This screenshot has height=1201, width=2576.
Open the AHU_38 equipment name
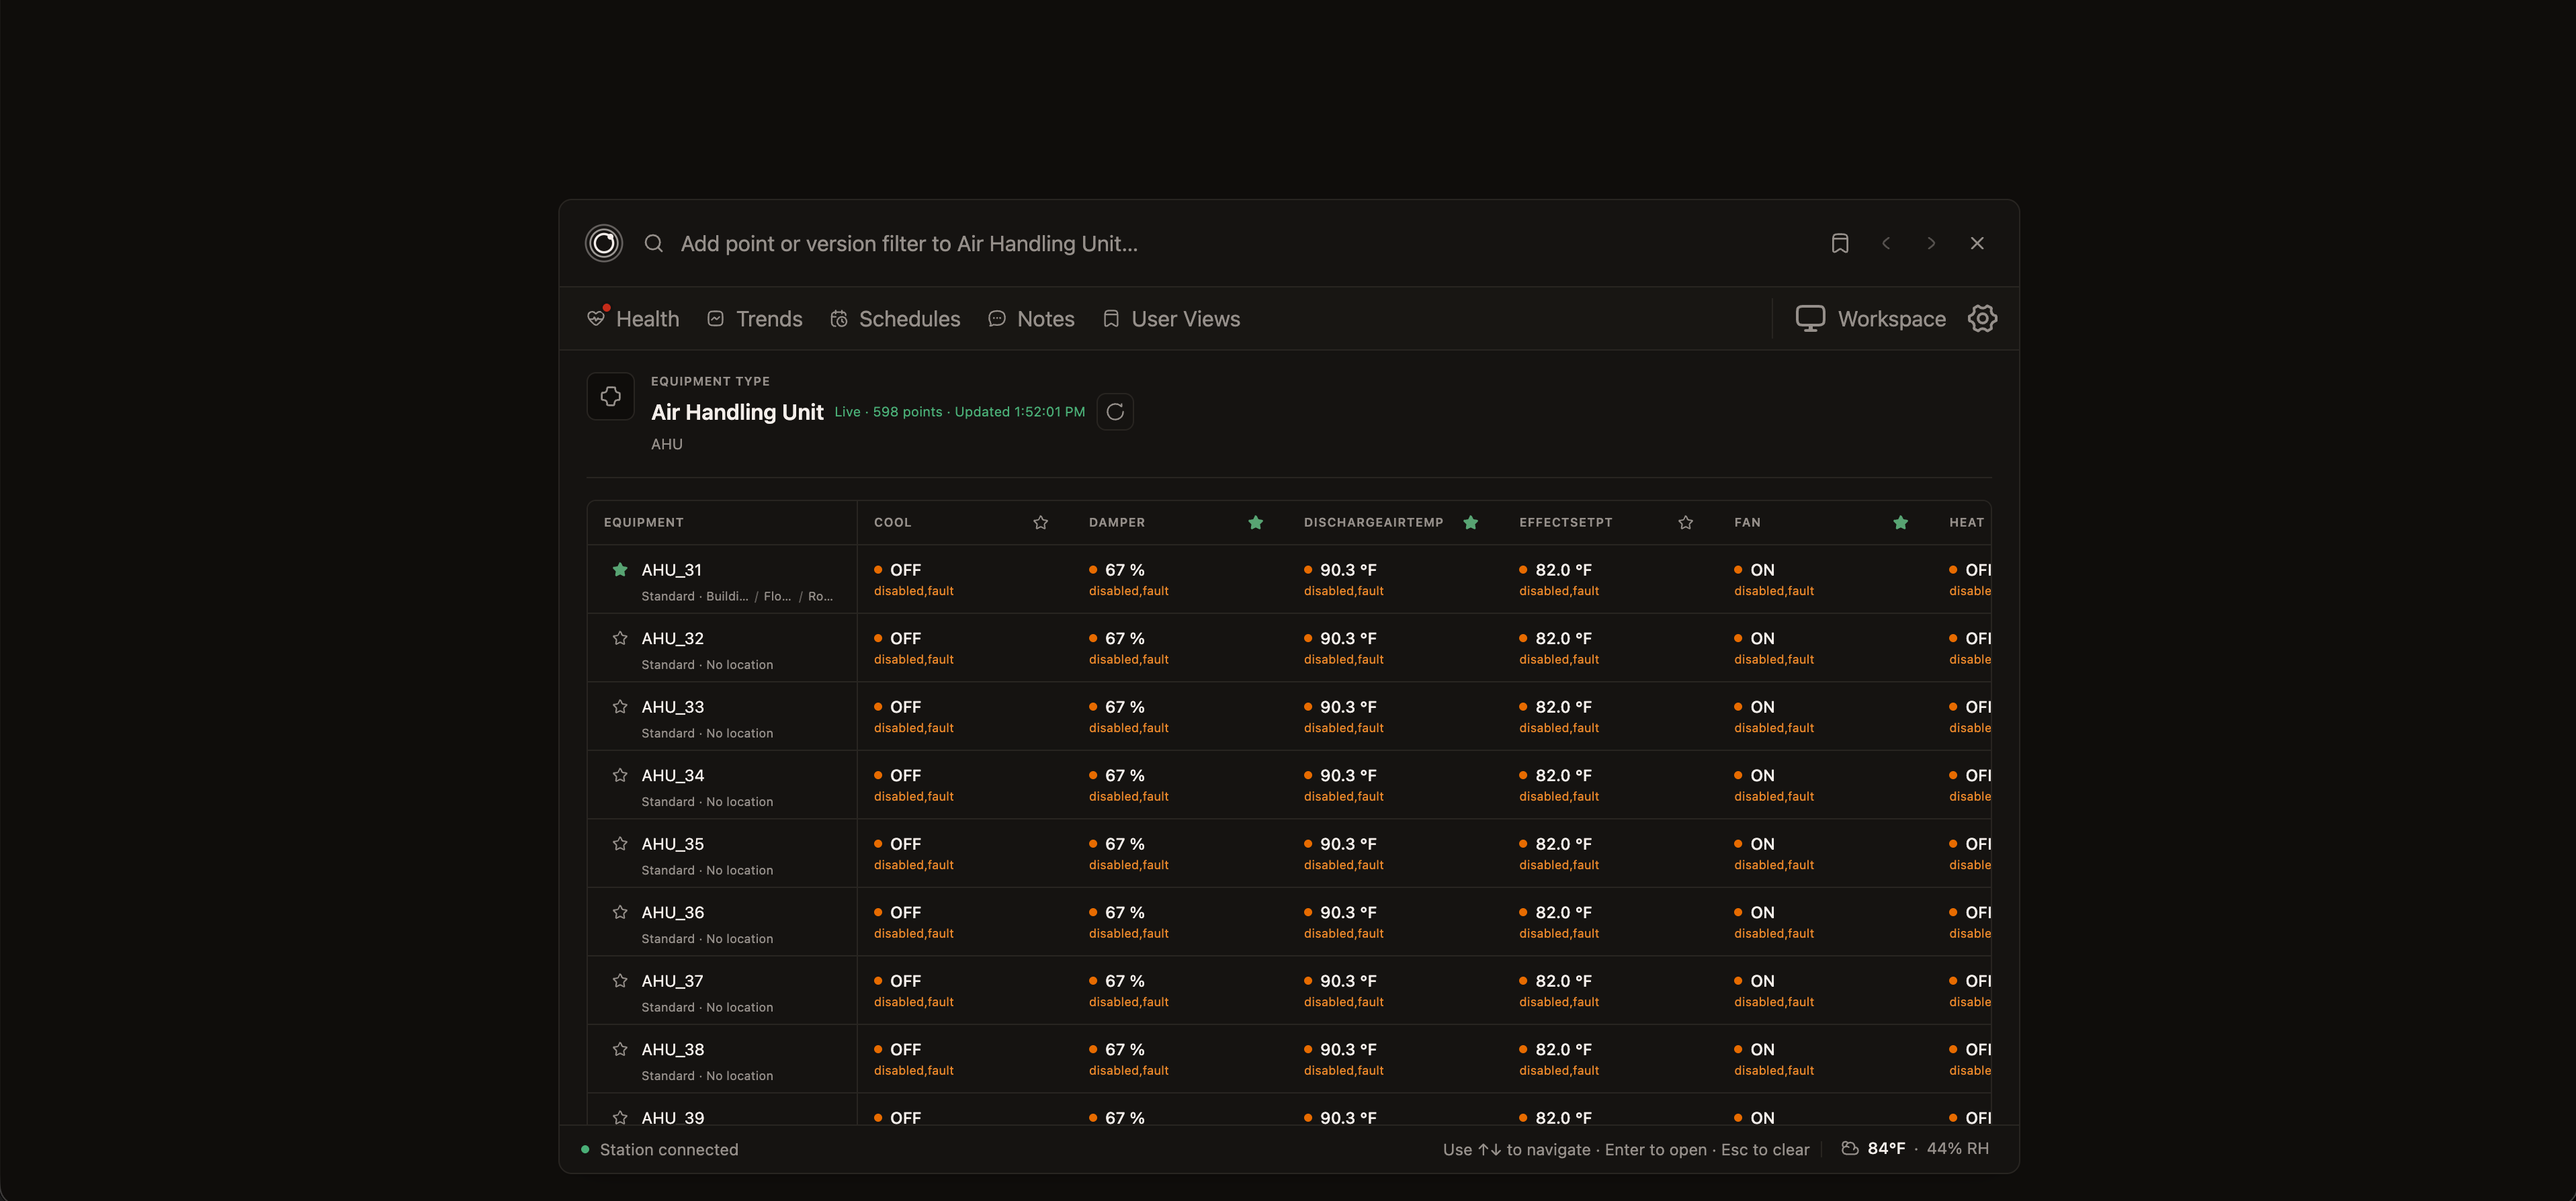coord(673,1049)
